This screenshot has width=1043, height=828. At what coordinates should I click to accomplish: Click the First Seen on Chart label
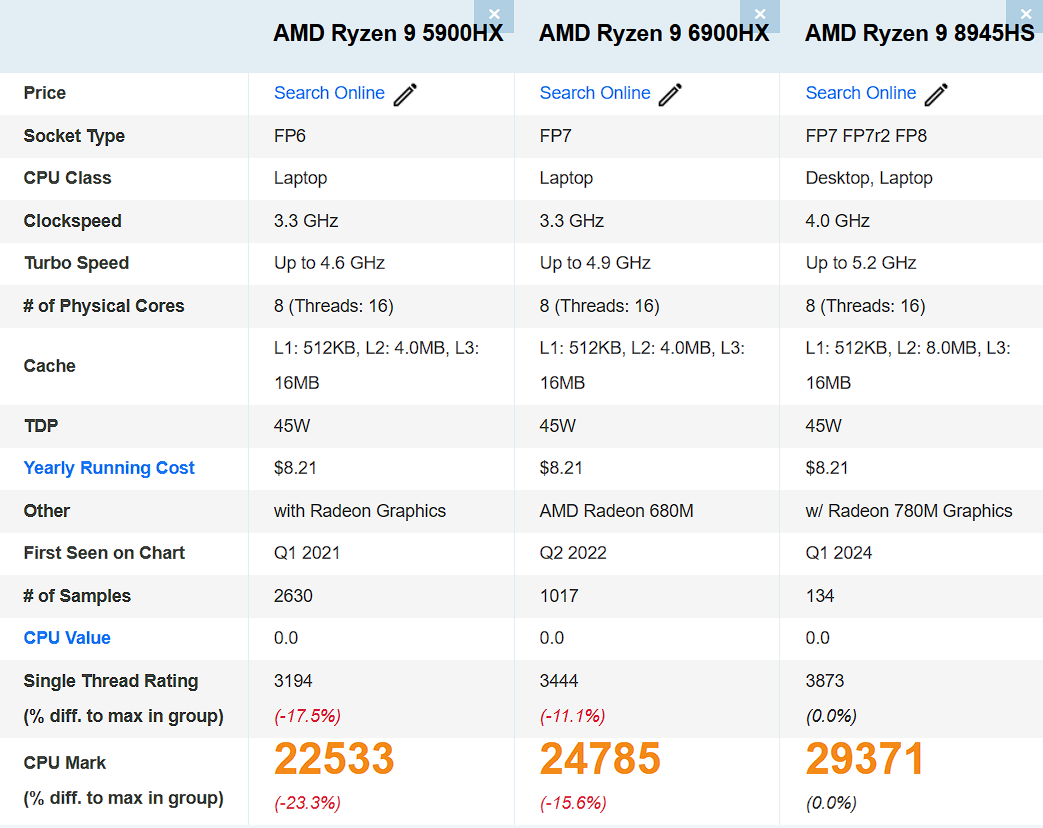click(104, 553)
